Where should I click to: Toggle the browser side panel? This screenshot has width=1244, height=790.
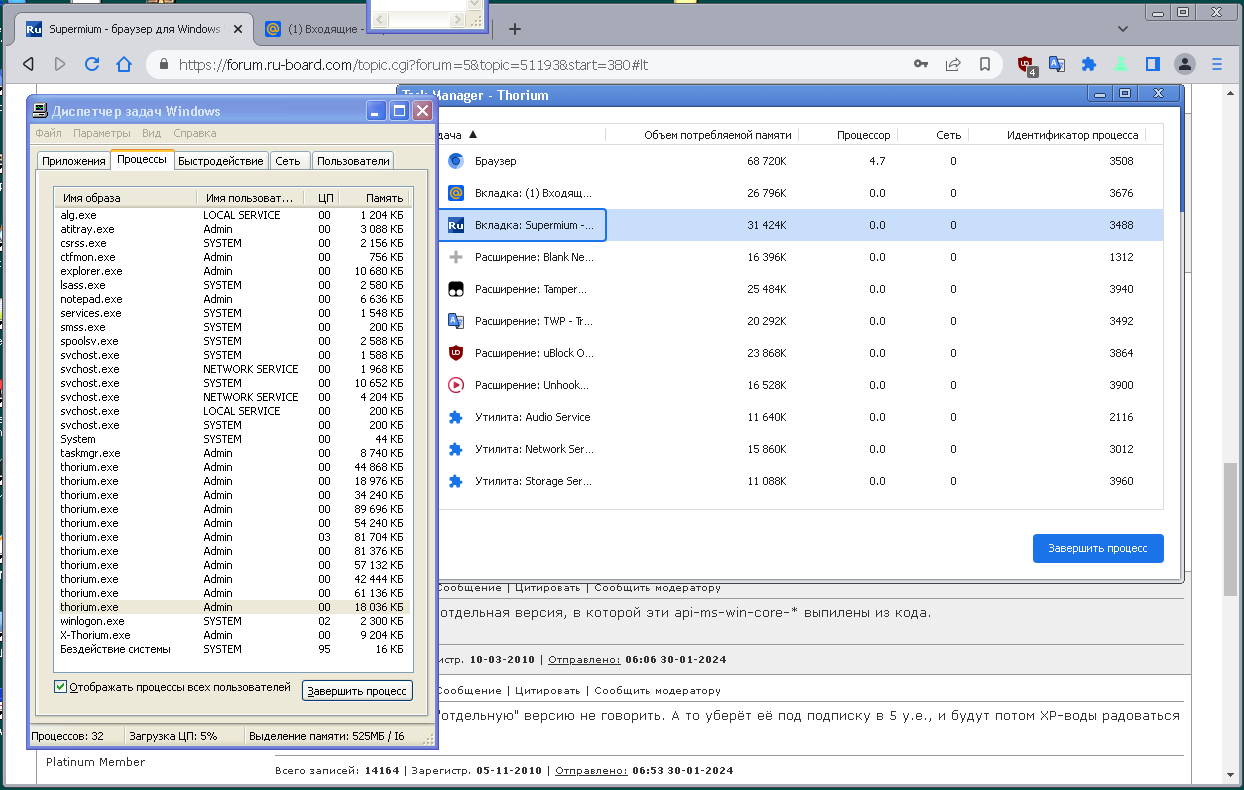[x=1152, y=64]
